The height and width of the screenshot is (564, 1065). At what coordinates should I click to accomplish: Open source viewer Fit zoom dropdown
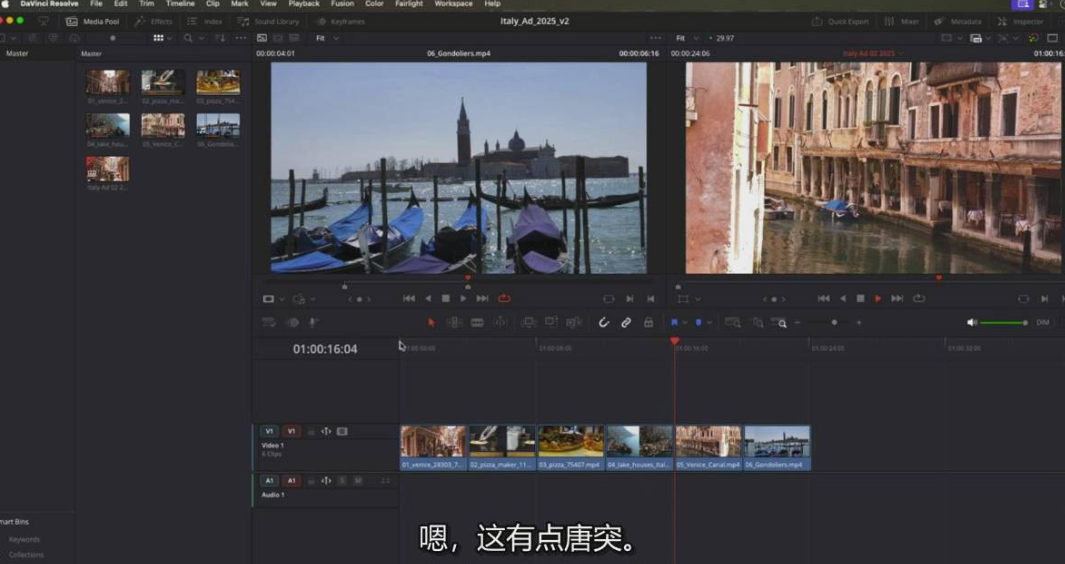[327, 38]
